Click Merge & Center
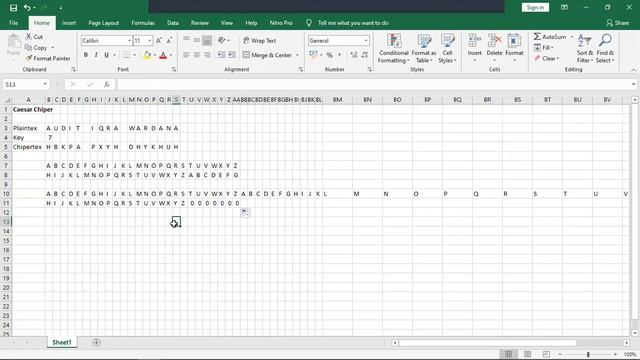This screenshot has width=640, height=360. coord(267,55)
